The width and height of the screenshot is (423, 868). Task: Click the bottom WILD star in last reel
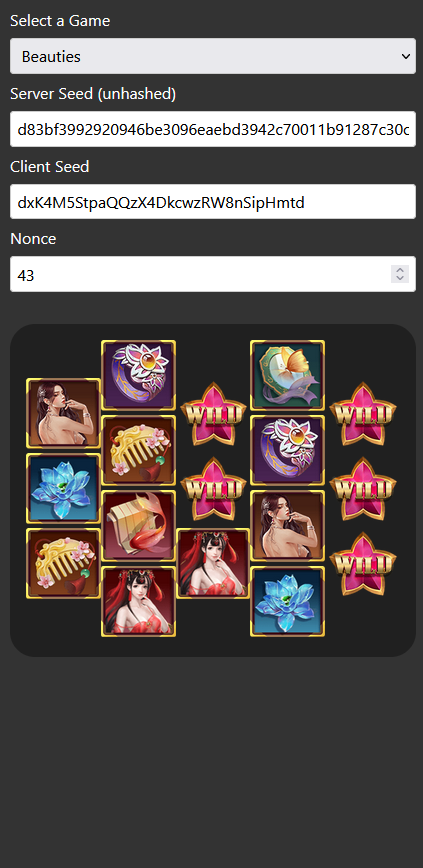pyautogui.click(x=363, y=564)
